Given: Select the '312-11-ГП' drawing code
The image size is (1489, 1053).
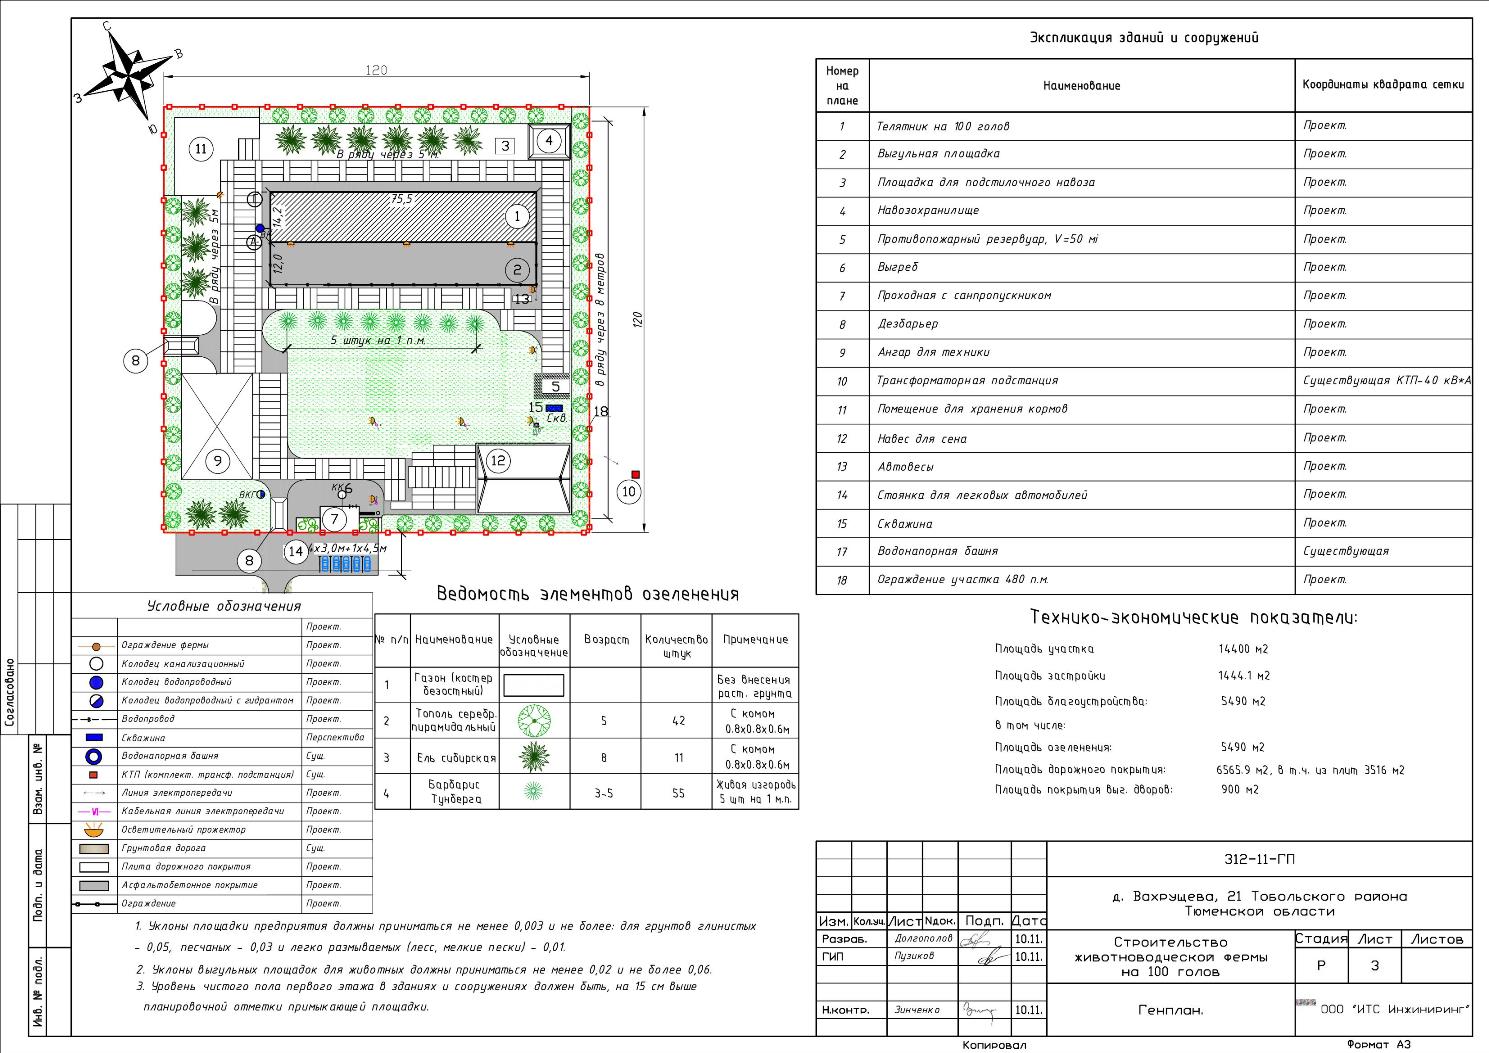Looking at the screenshot, I should coord(1260,859).
